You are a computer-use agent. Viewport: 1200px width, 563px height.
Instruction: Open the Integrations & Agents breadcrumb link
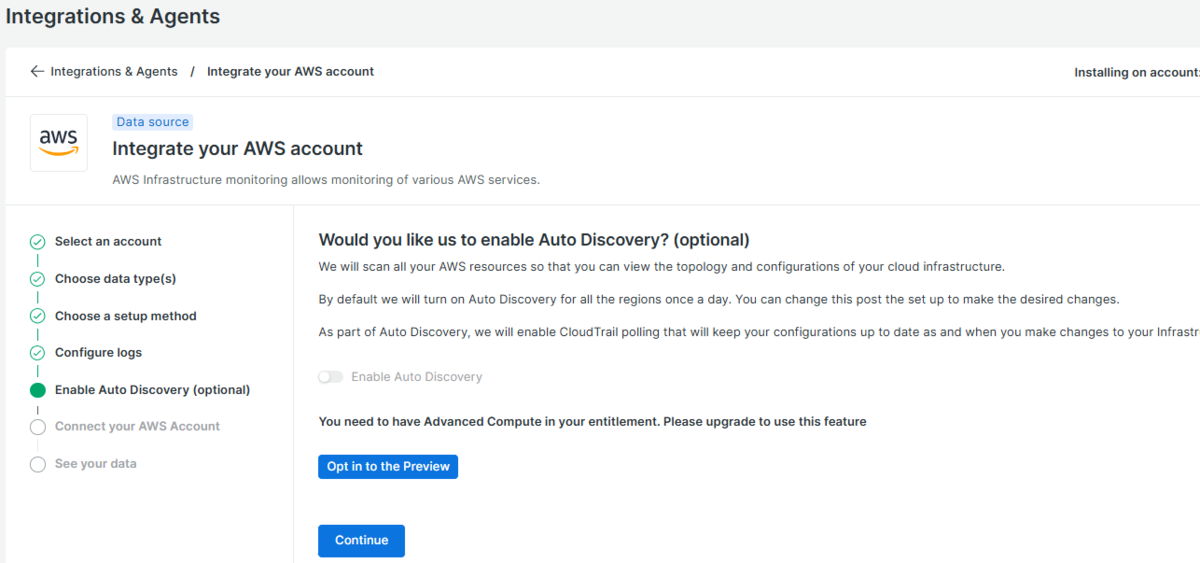tap(114, 72)
